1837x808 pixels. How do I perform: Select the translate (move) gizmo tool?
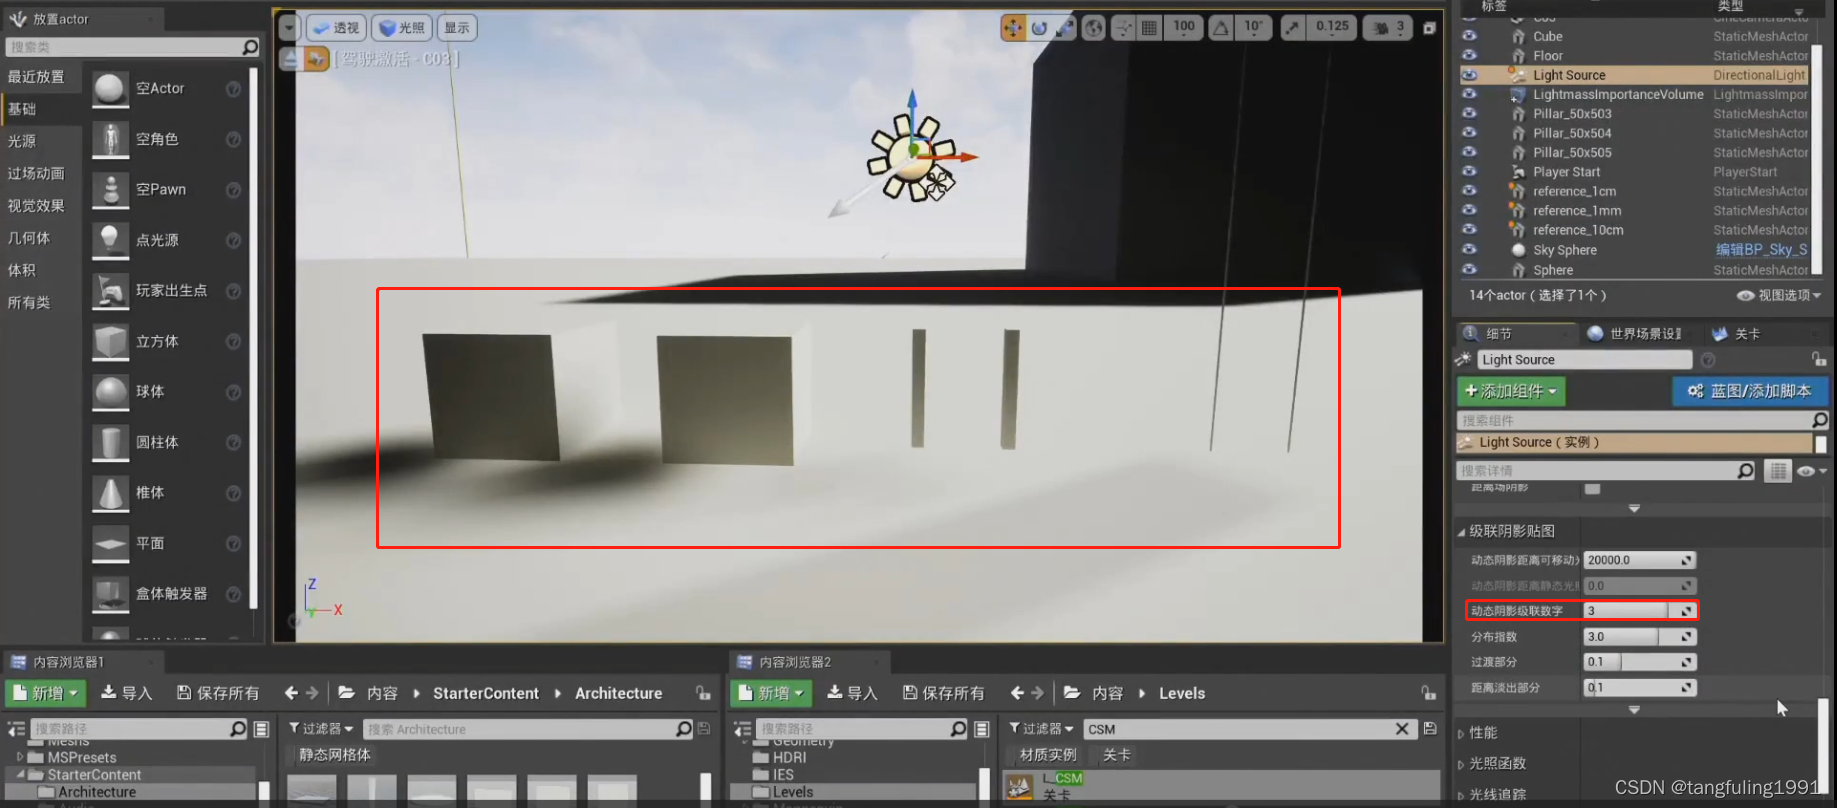[x=1012, y=28]
